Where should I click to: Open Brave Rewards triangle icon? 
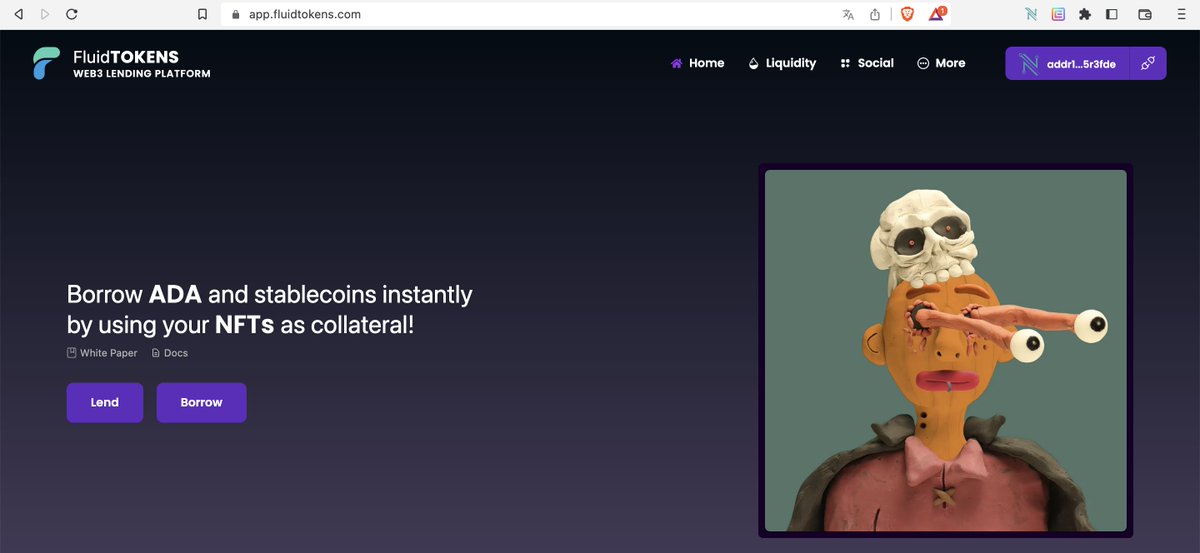[x=937, y=15]
